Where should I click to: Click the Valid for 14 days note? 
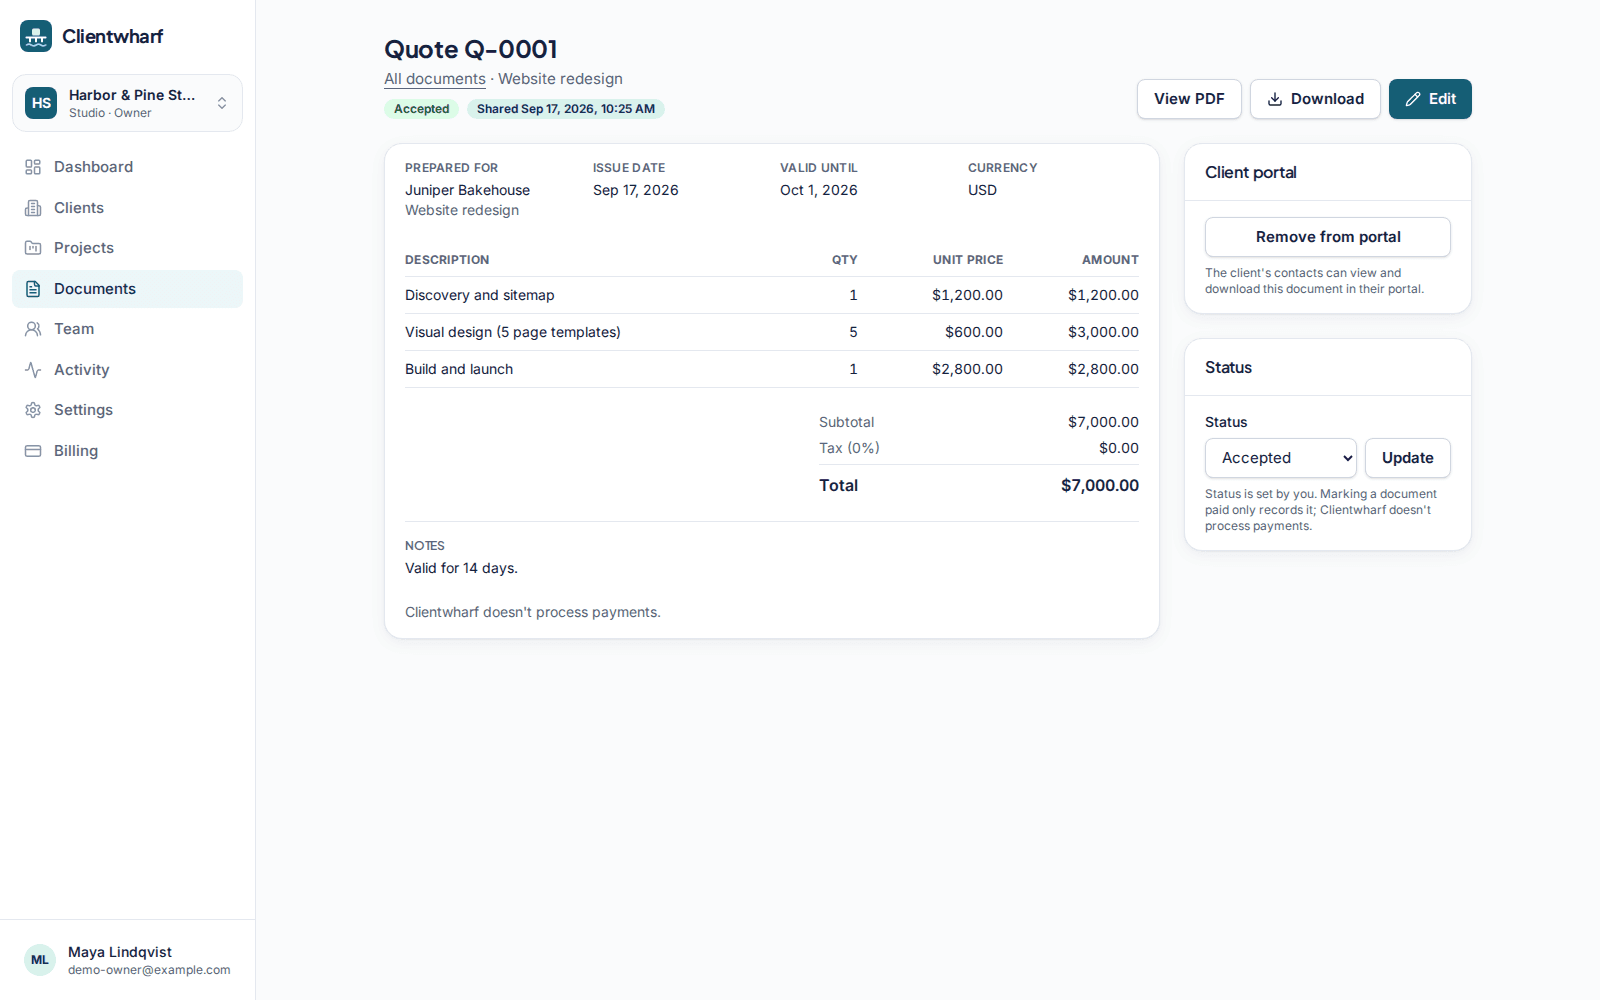(x=461, y=568)
